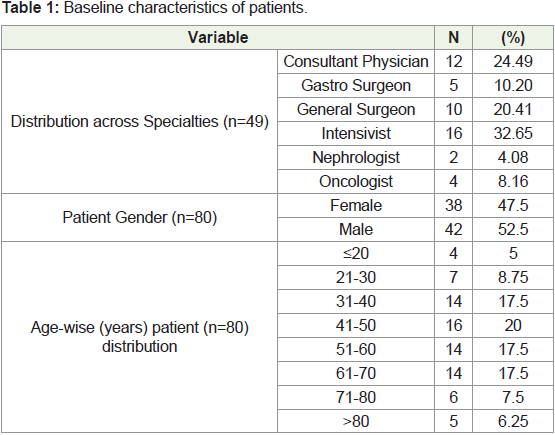
Task: Select the General Surgeon cell
Action: point(356,110)
